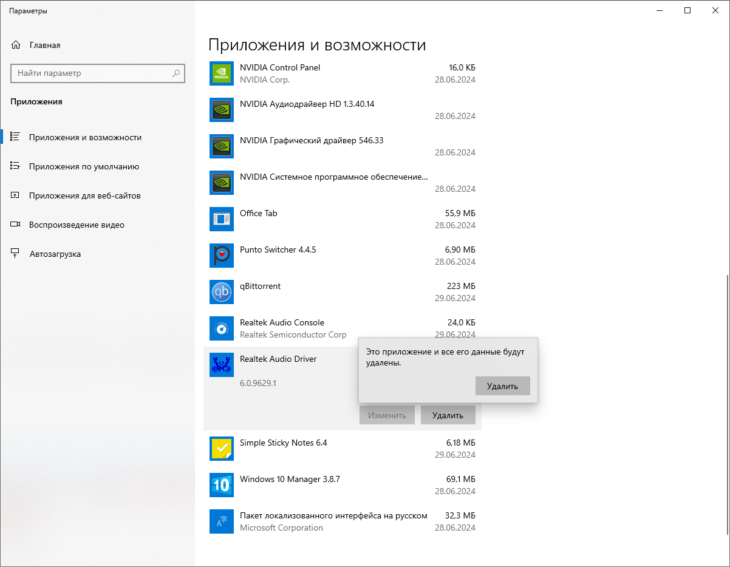Click the NVIDIA Аудиодрайвер HD icon
Screen dimensions: 730x567
click(221, 110)
